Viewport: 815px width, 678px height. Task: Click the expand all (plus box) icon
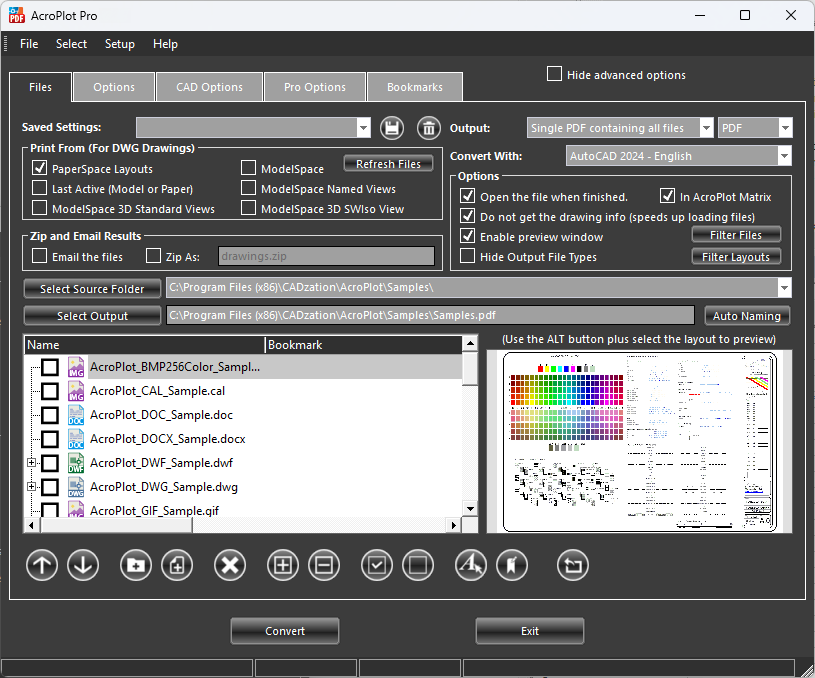pyautogui.click(x=283, y=565)
